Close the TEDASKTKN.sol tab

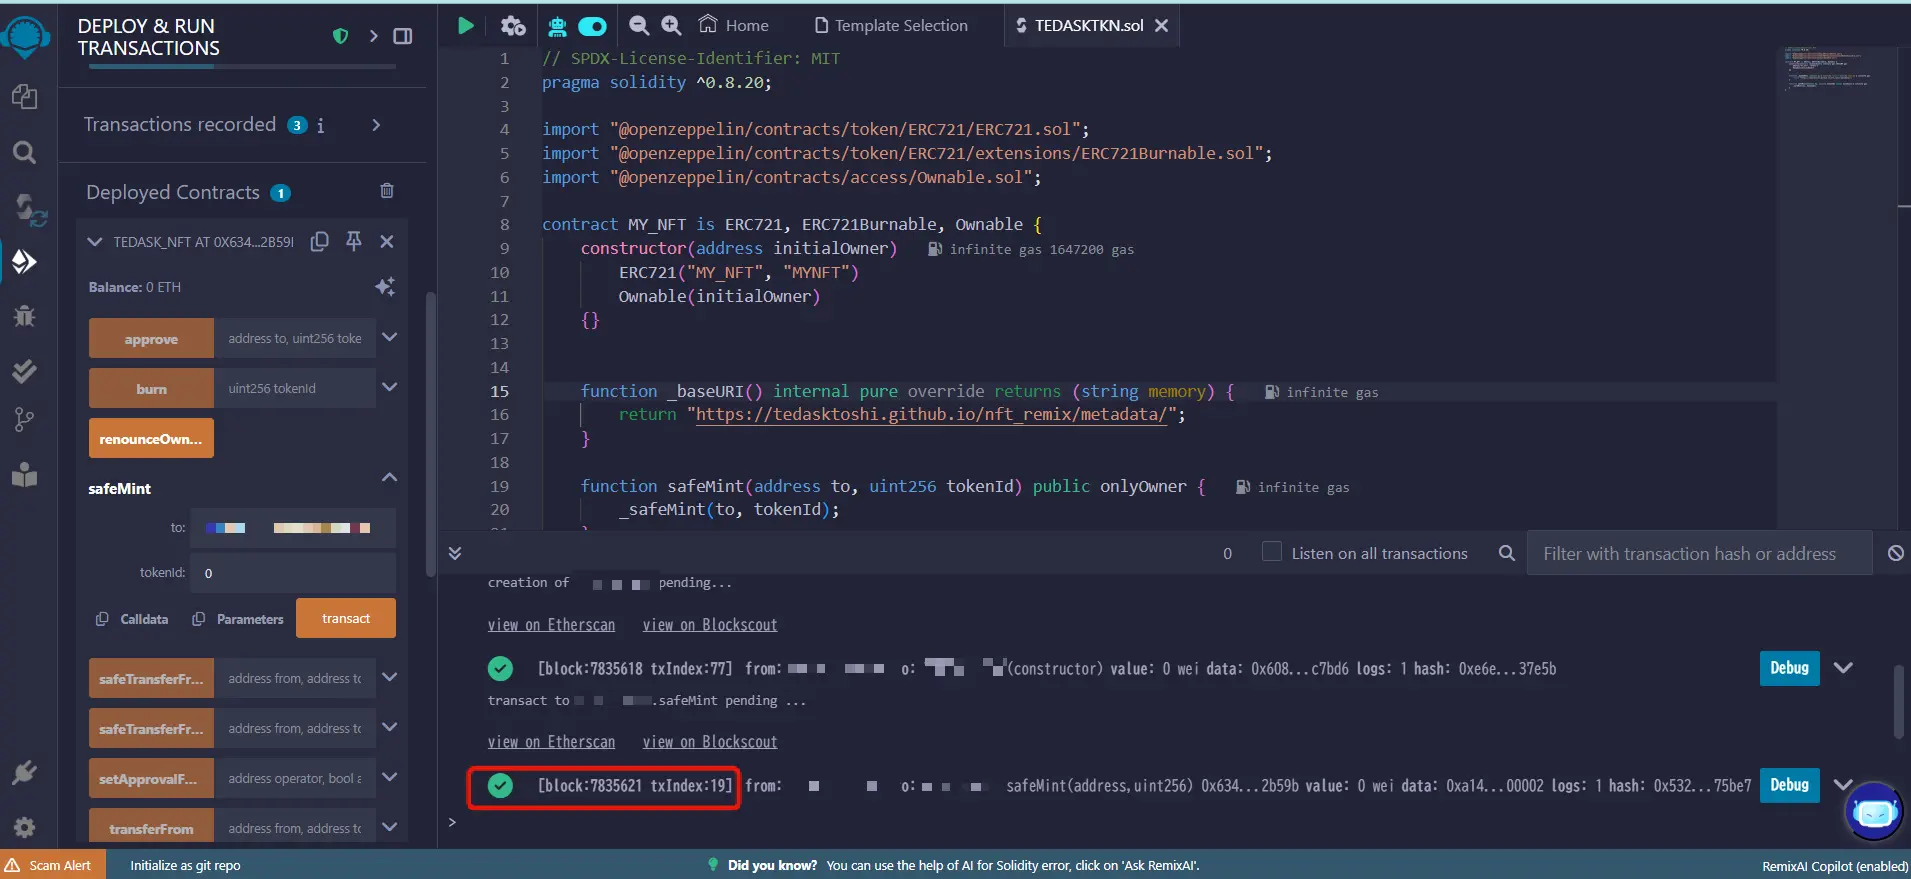(x=1162, y=25)
